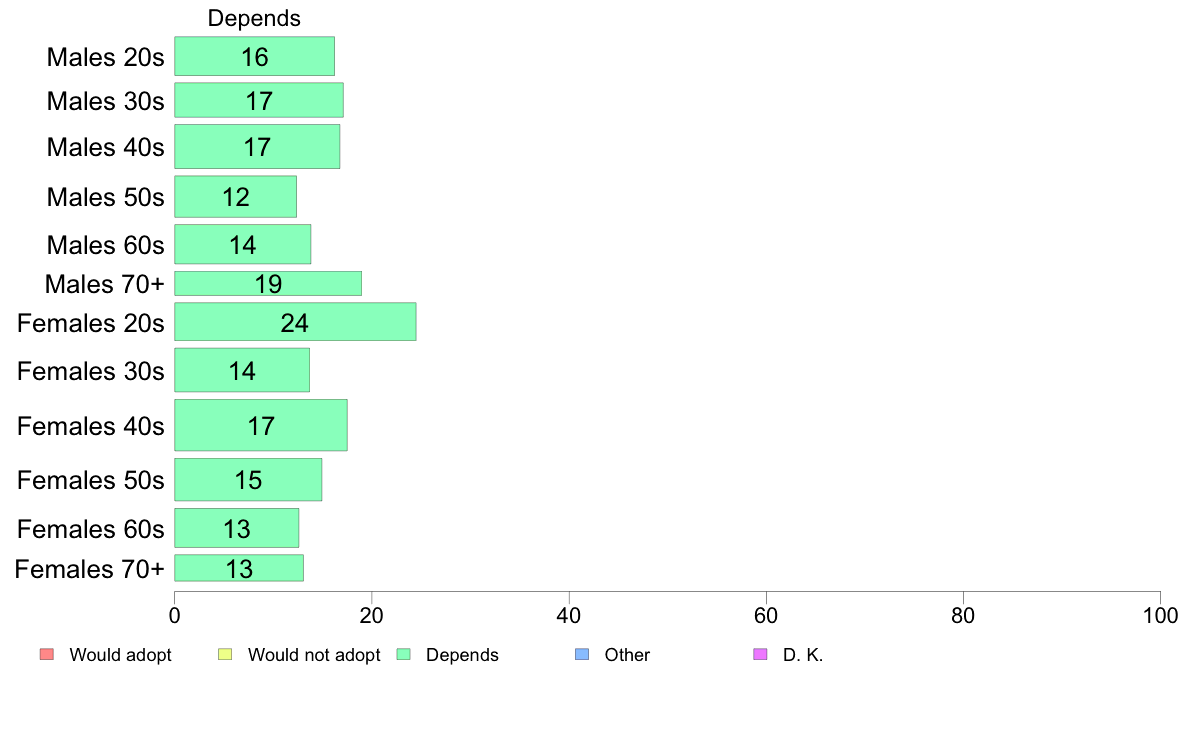
Task: Select the Females 40s bar
Action: [x=261, y=425]
